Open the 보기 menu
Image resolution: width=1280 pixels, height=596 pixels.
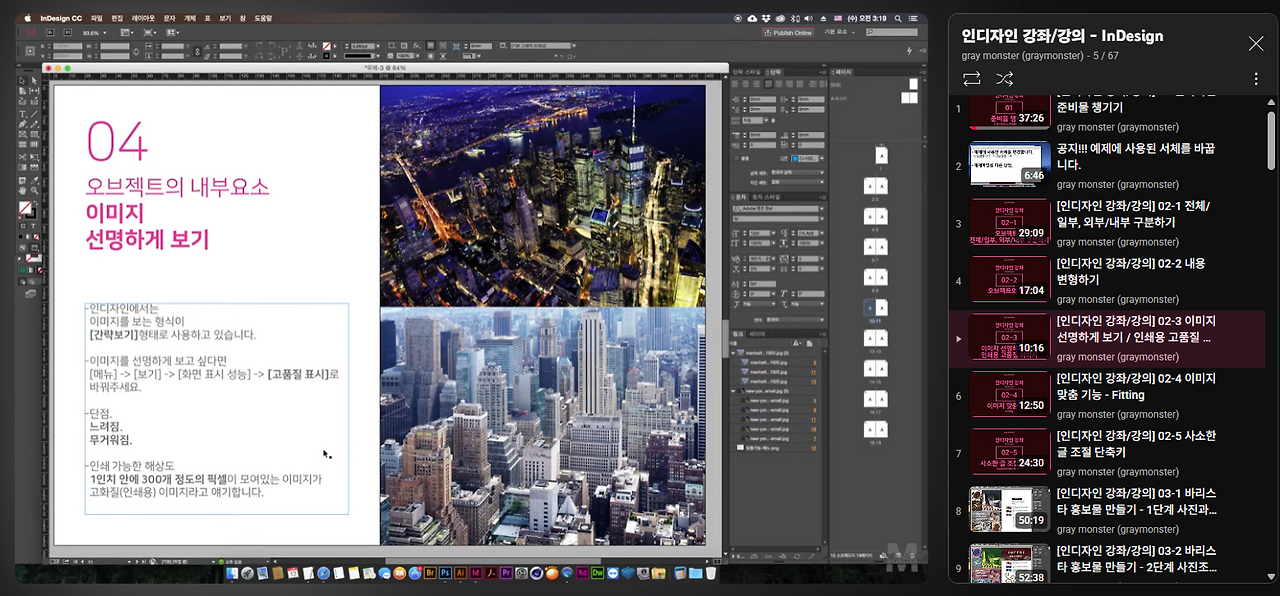coord(225,18)
